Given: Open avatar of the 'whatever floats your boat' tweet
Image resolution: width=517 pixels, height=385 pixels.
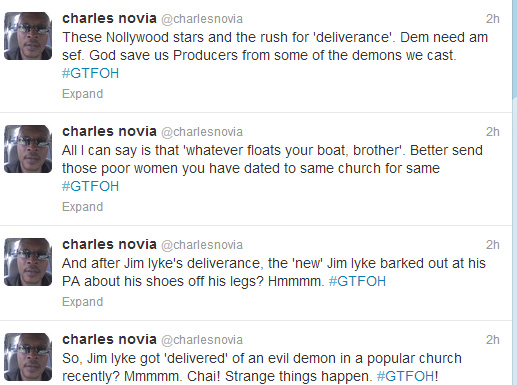Looking at the screenshot, I should (x=28, y=149).
